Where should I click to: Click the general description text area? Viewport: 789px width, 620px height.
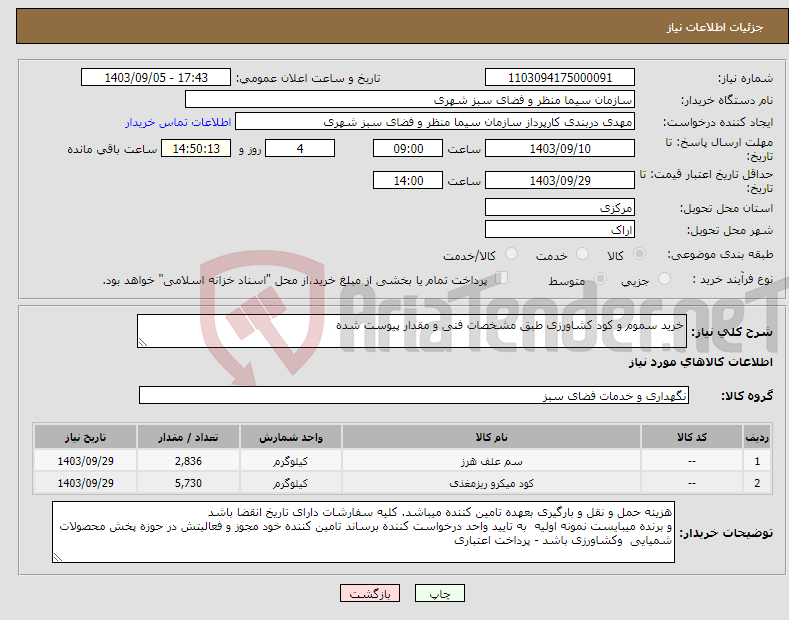[x=412, y=331]
